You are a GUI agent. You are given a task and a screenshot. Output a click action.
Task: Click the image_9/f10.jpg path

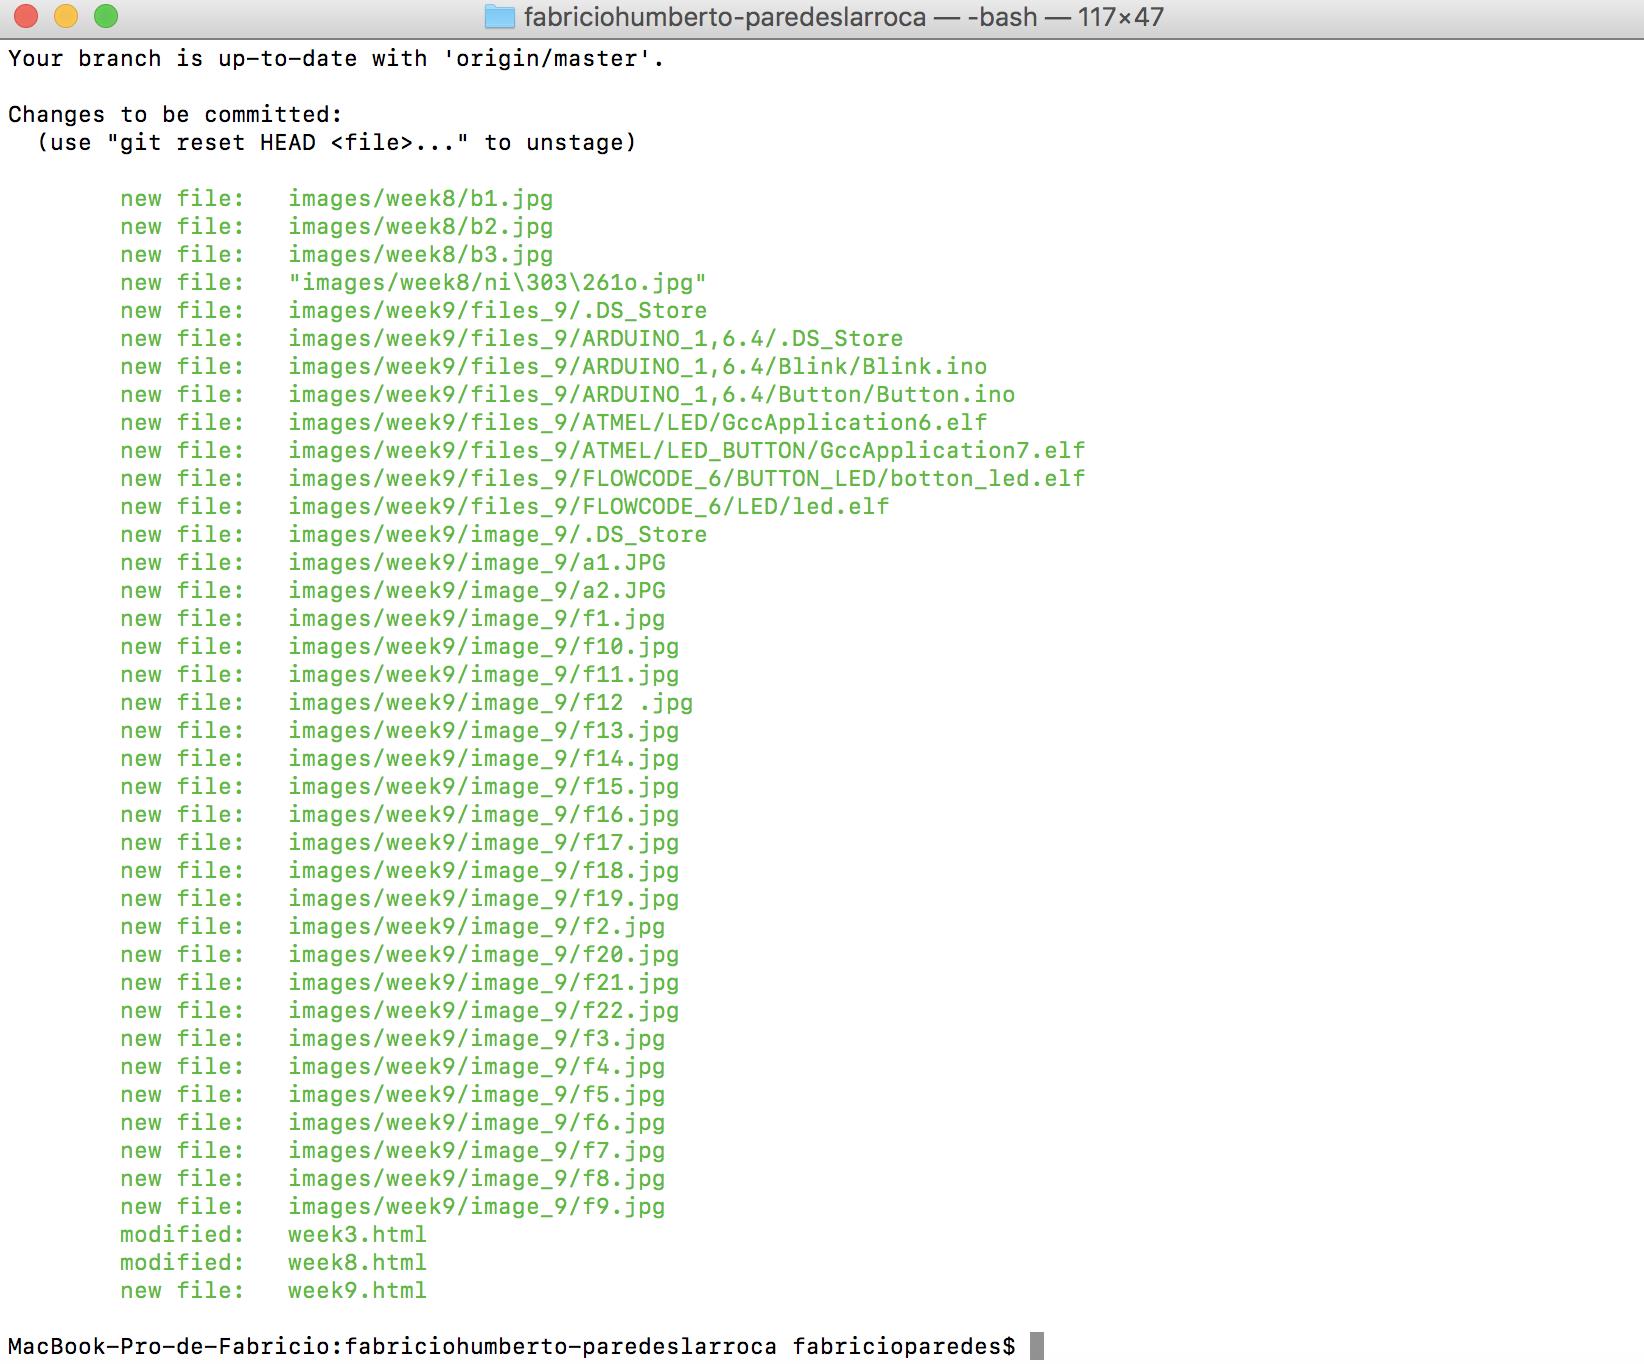(484, 647)
